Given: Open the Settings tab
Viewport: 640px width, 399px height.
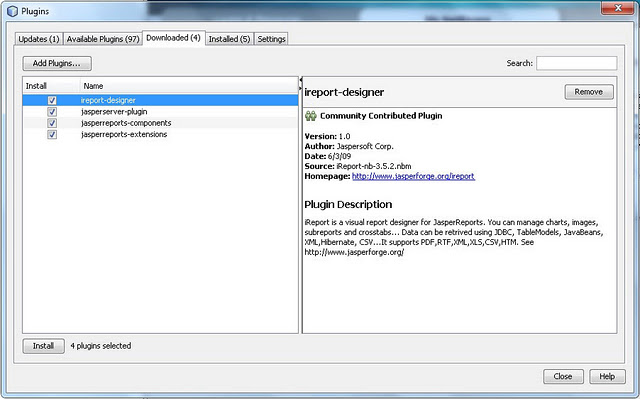Looking at the screenshot, I should click(x=271, y=39).
